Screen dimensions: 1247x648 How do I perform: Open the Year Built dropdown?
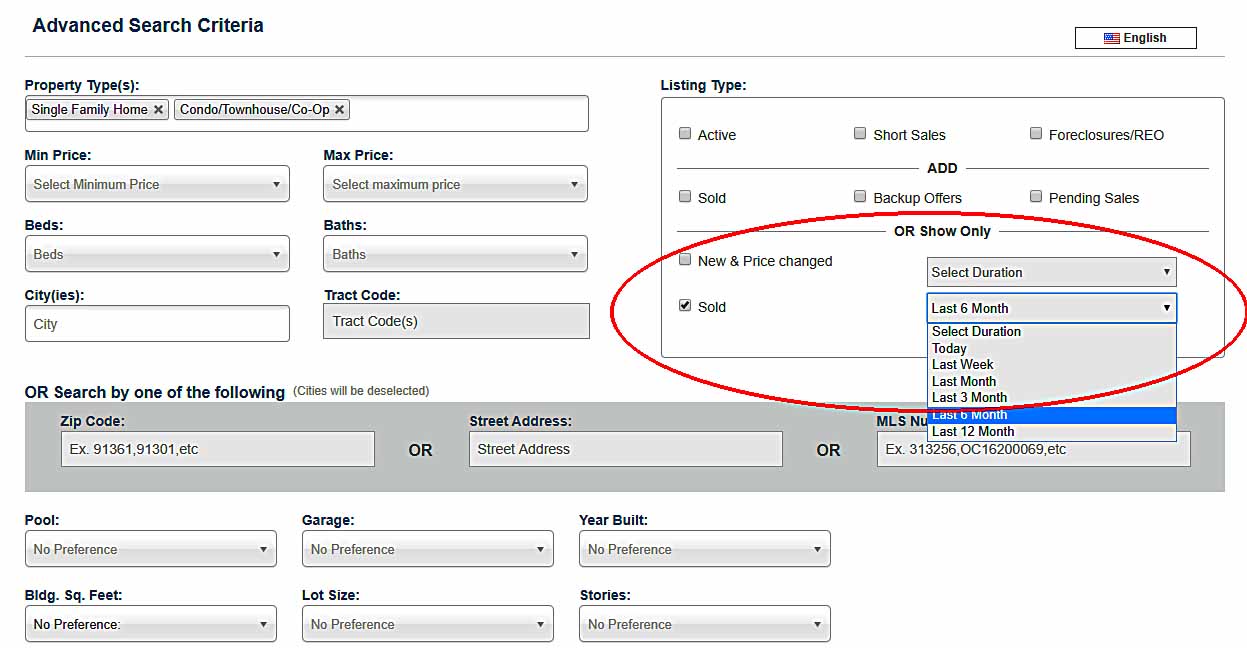[x=704, y=549]
